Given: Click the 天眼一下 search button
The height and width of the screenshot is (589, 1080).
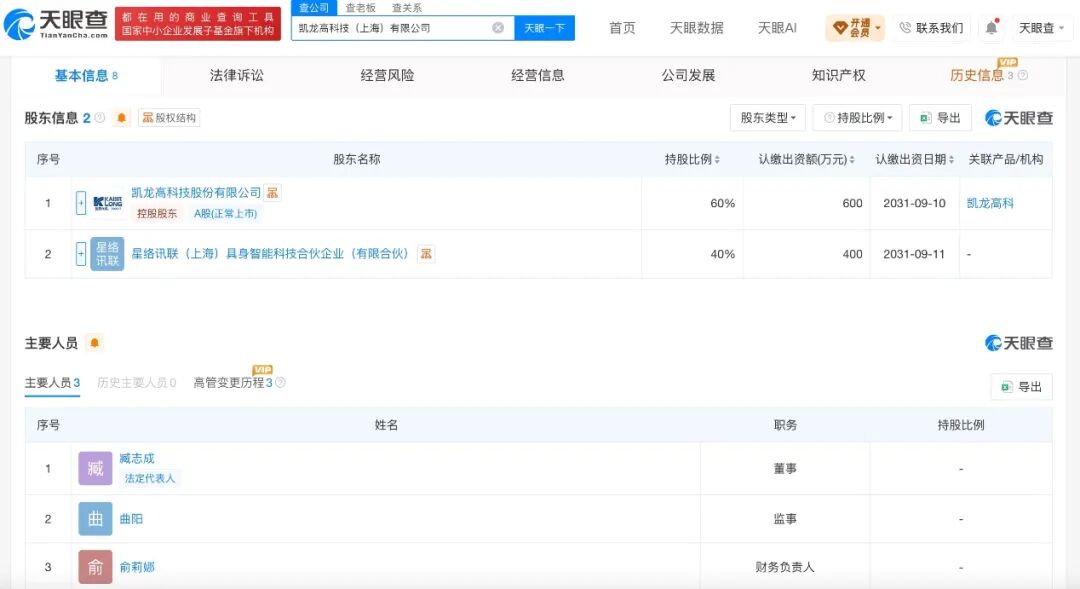Looking at the screenshot, I should point(544,28).
